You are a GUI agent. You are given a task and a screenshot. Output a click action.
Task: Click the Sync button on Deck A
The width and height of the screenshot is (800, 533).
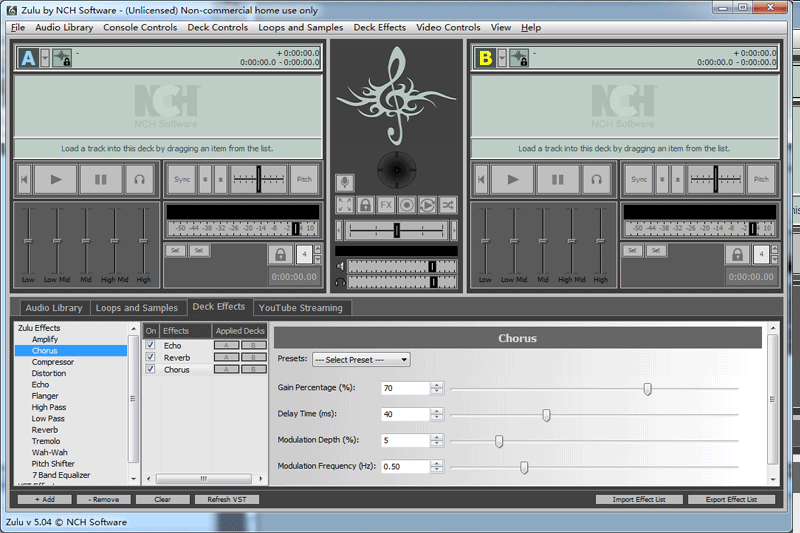point(182,179)
